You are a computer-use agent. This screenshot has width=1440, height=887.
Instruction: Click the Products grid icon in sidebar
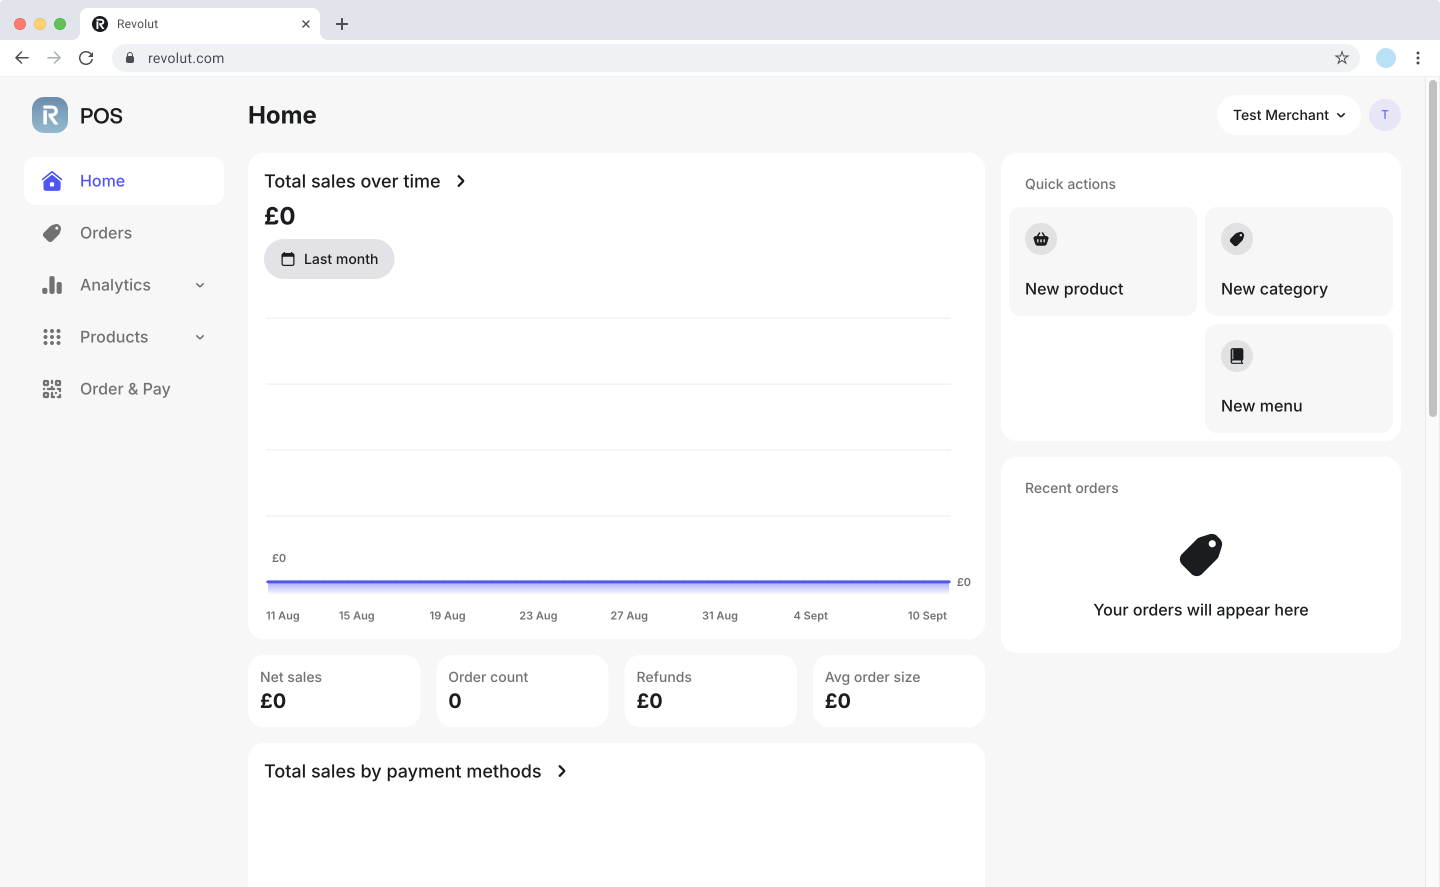click(x=52, y=337)
